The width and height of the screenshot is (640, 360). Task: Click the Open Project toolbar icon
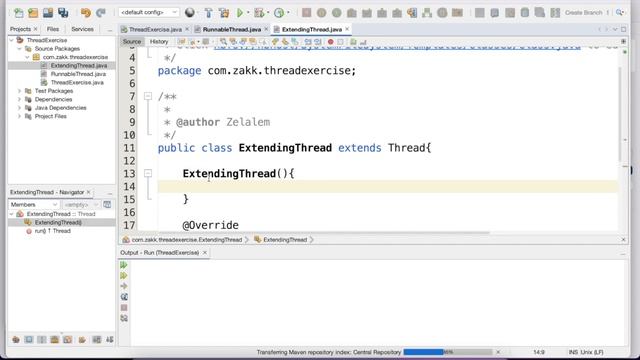point(48,13)
